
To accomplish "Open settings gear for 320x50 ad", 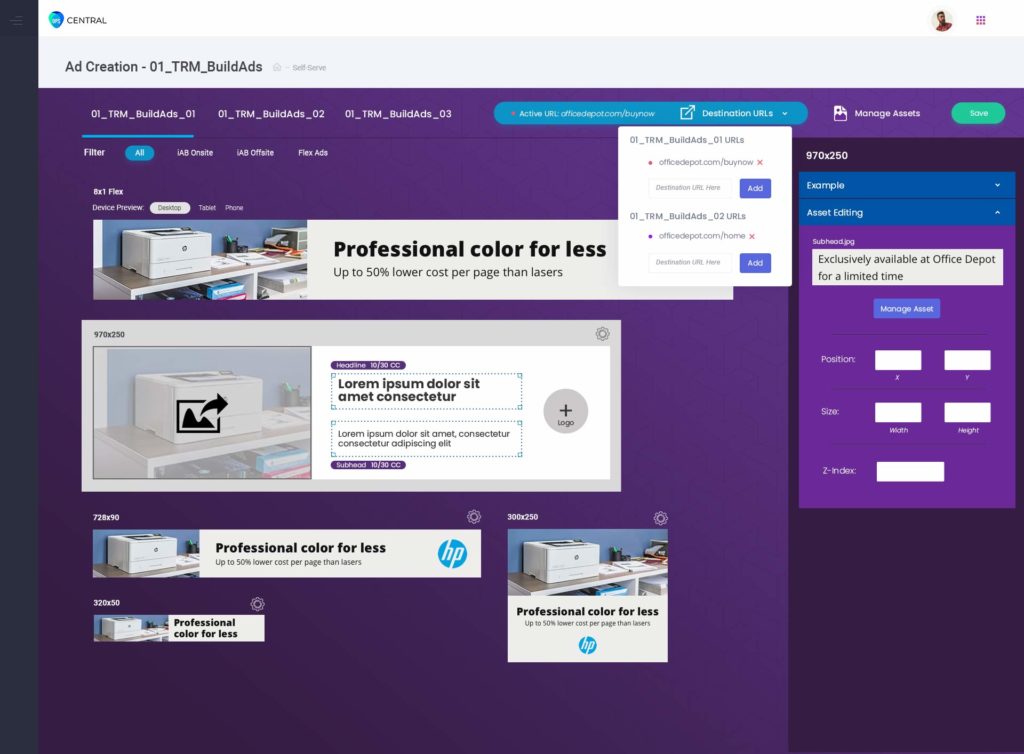I will tap(257, 604).
